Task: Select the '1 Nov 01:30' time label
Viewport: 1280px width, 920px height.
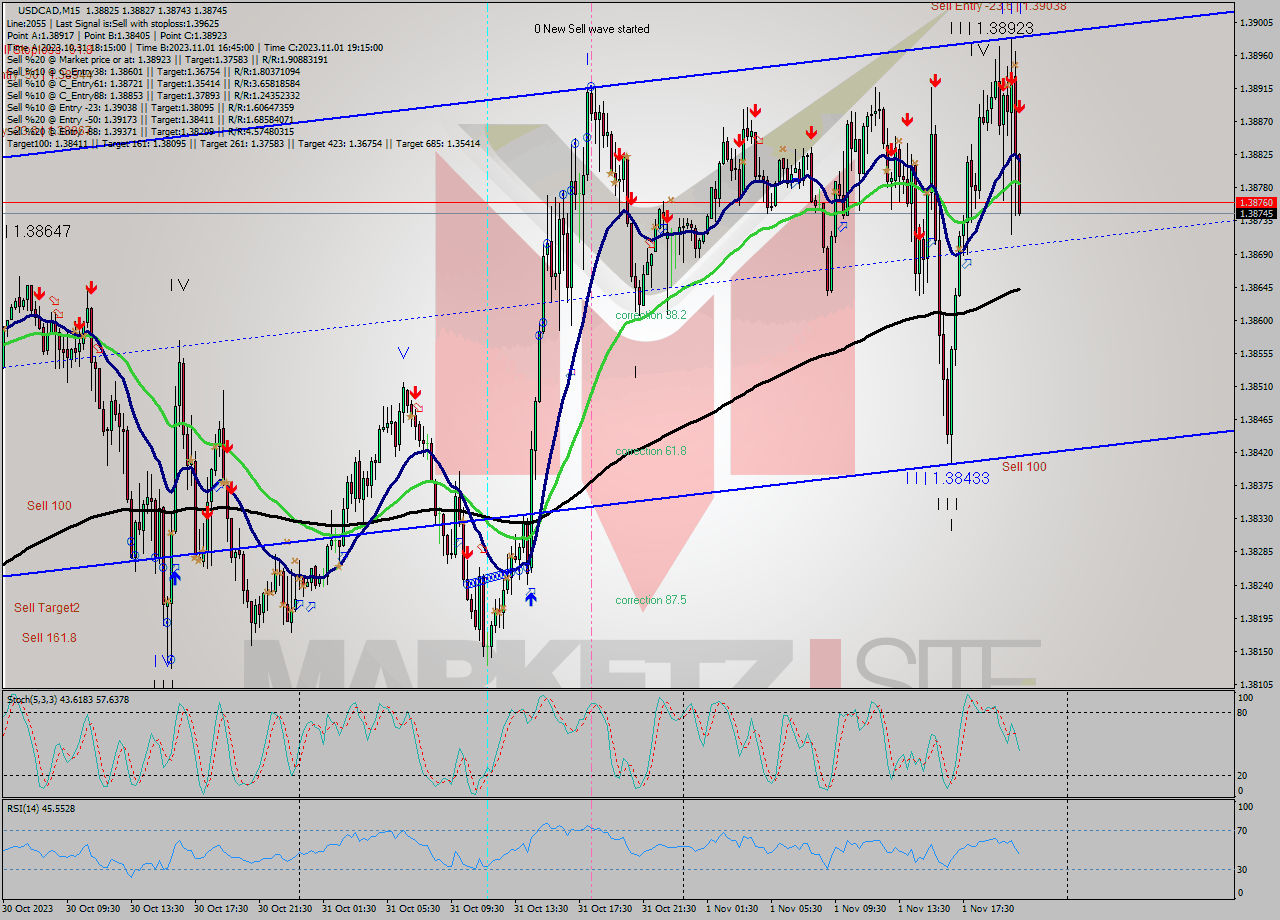Action: (x=732, y=909)
